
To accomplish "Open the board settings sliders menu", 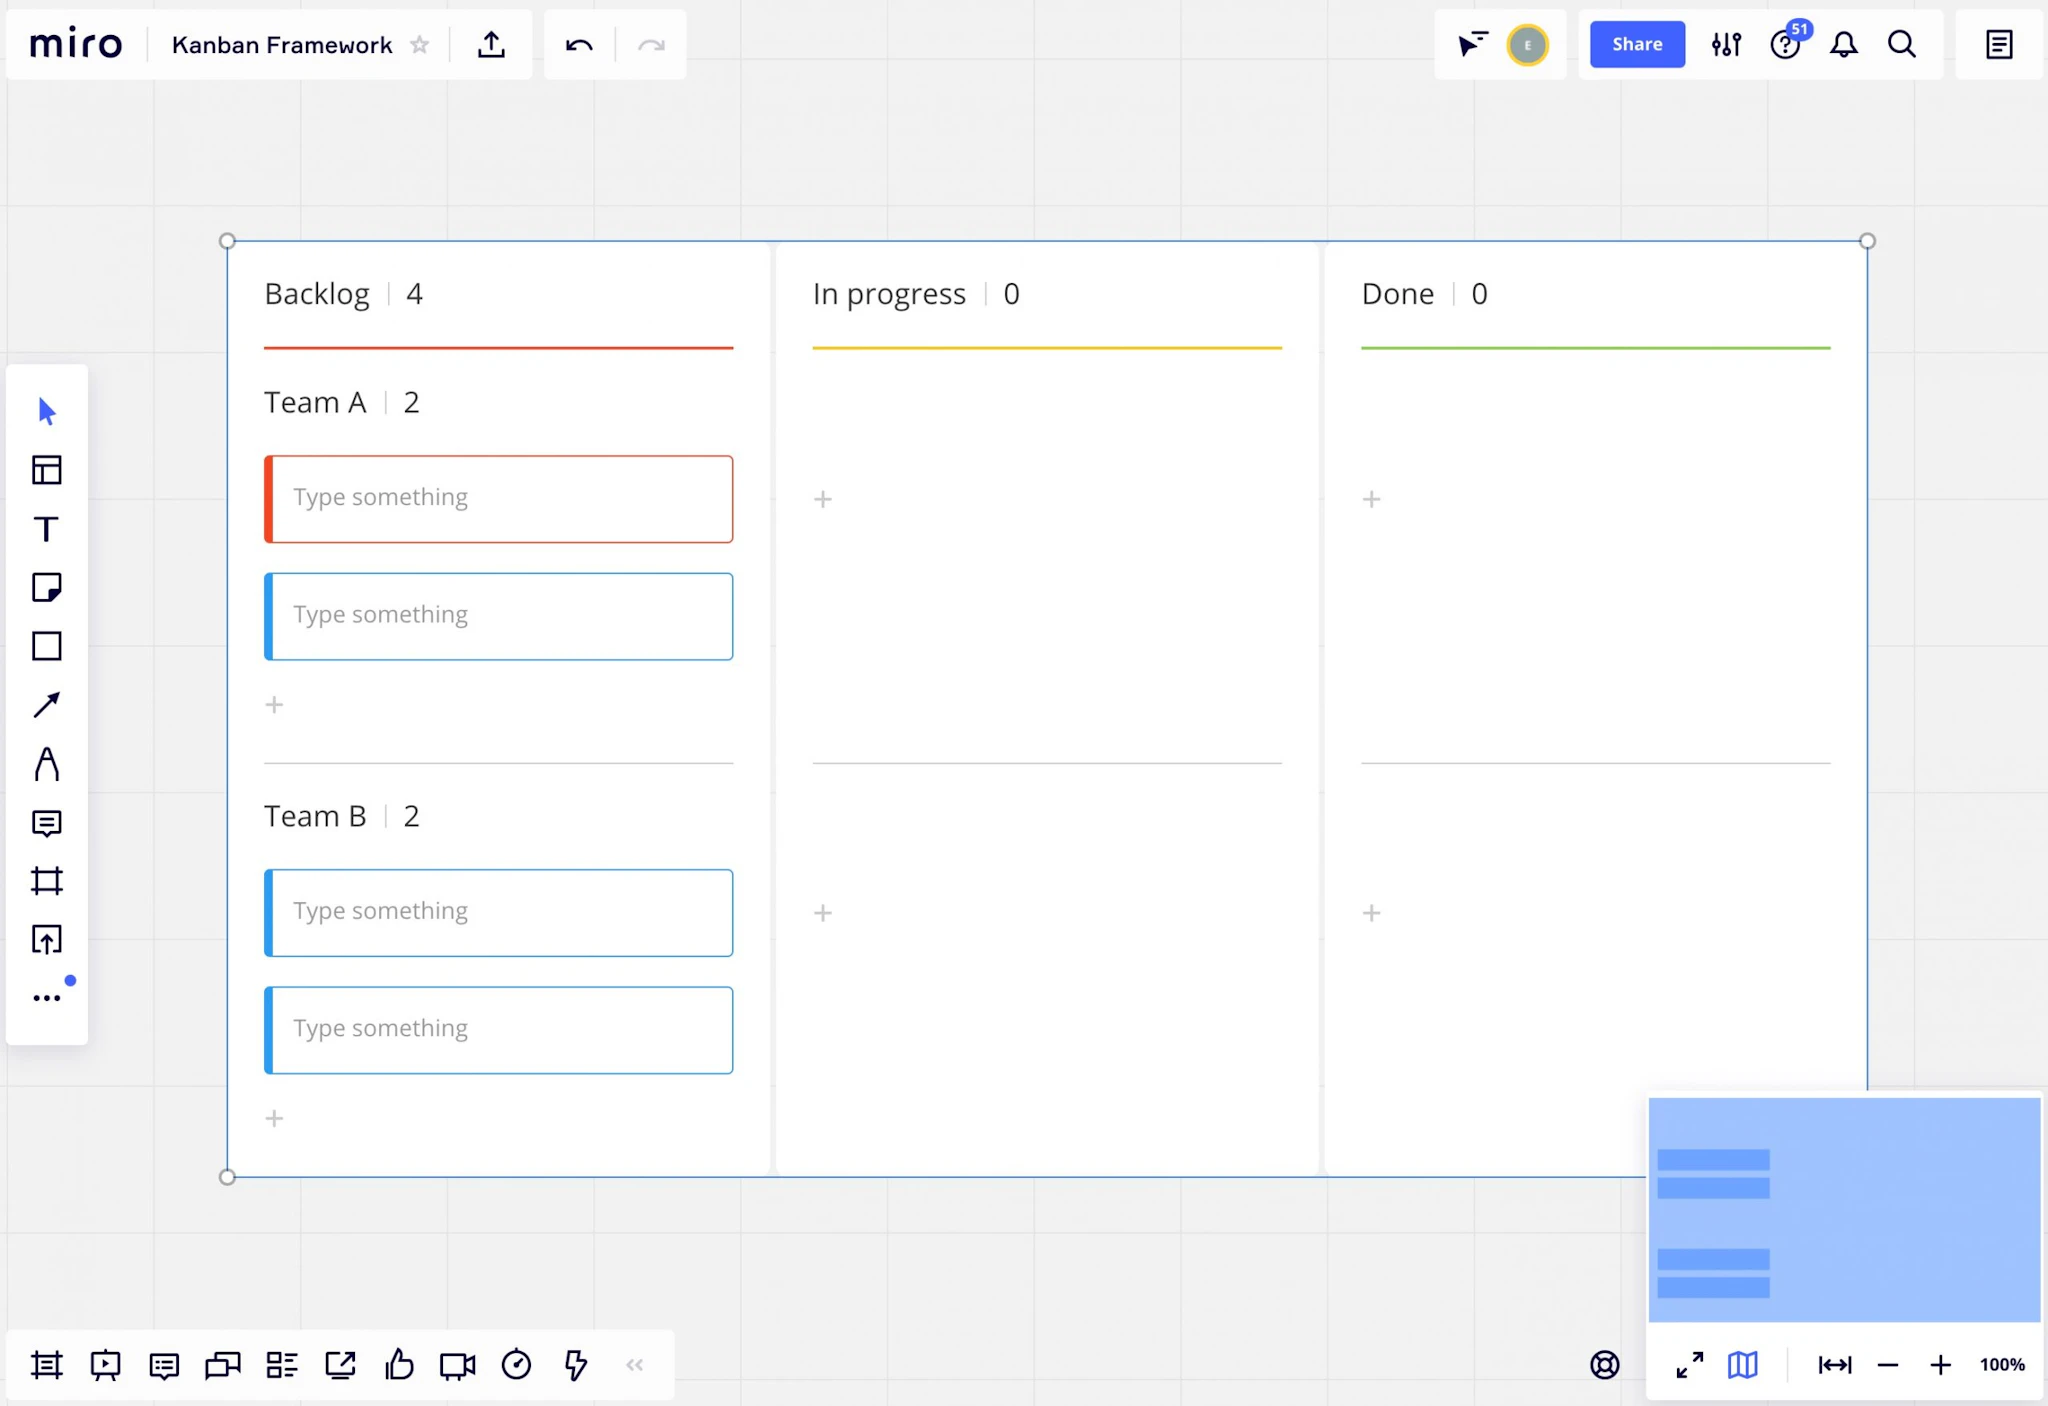I will 1726,45.
